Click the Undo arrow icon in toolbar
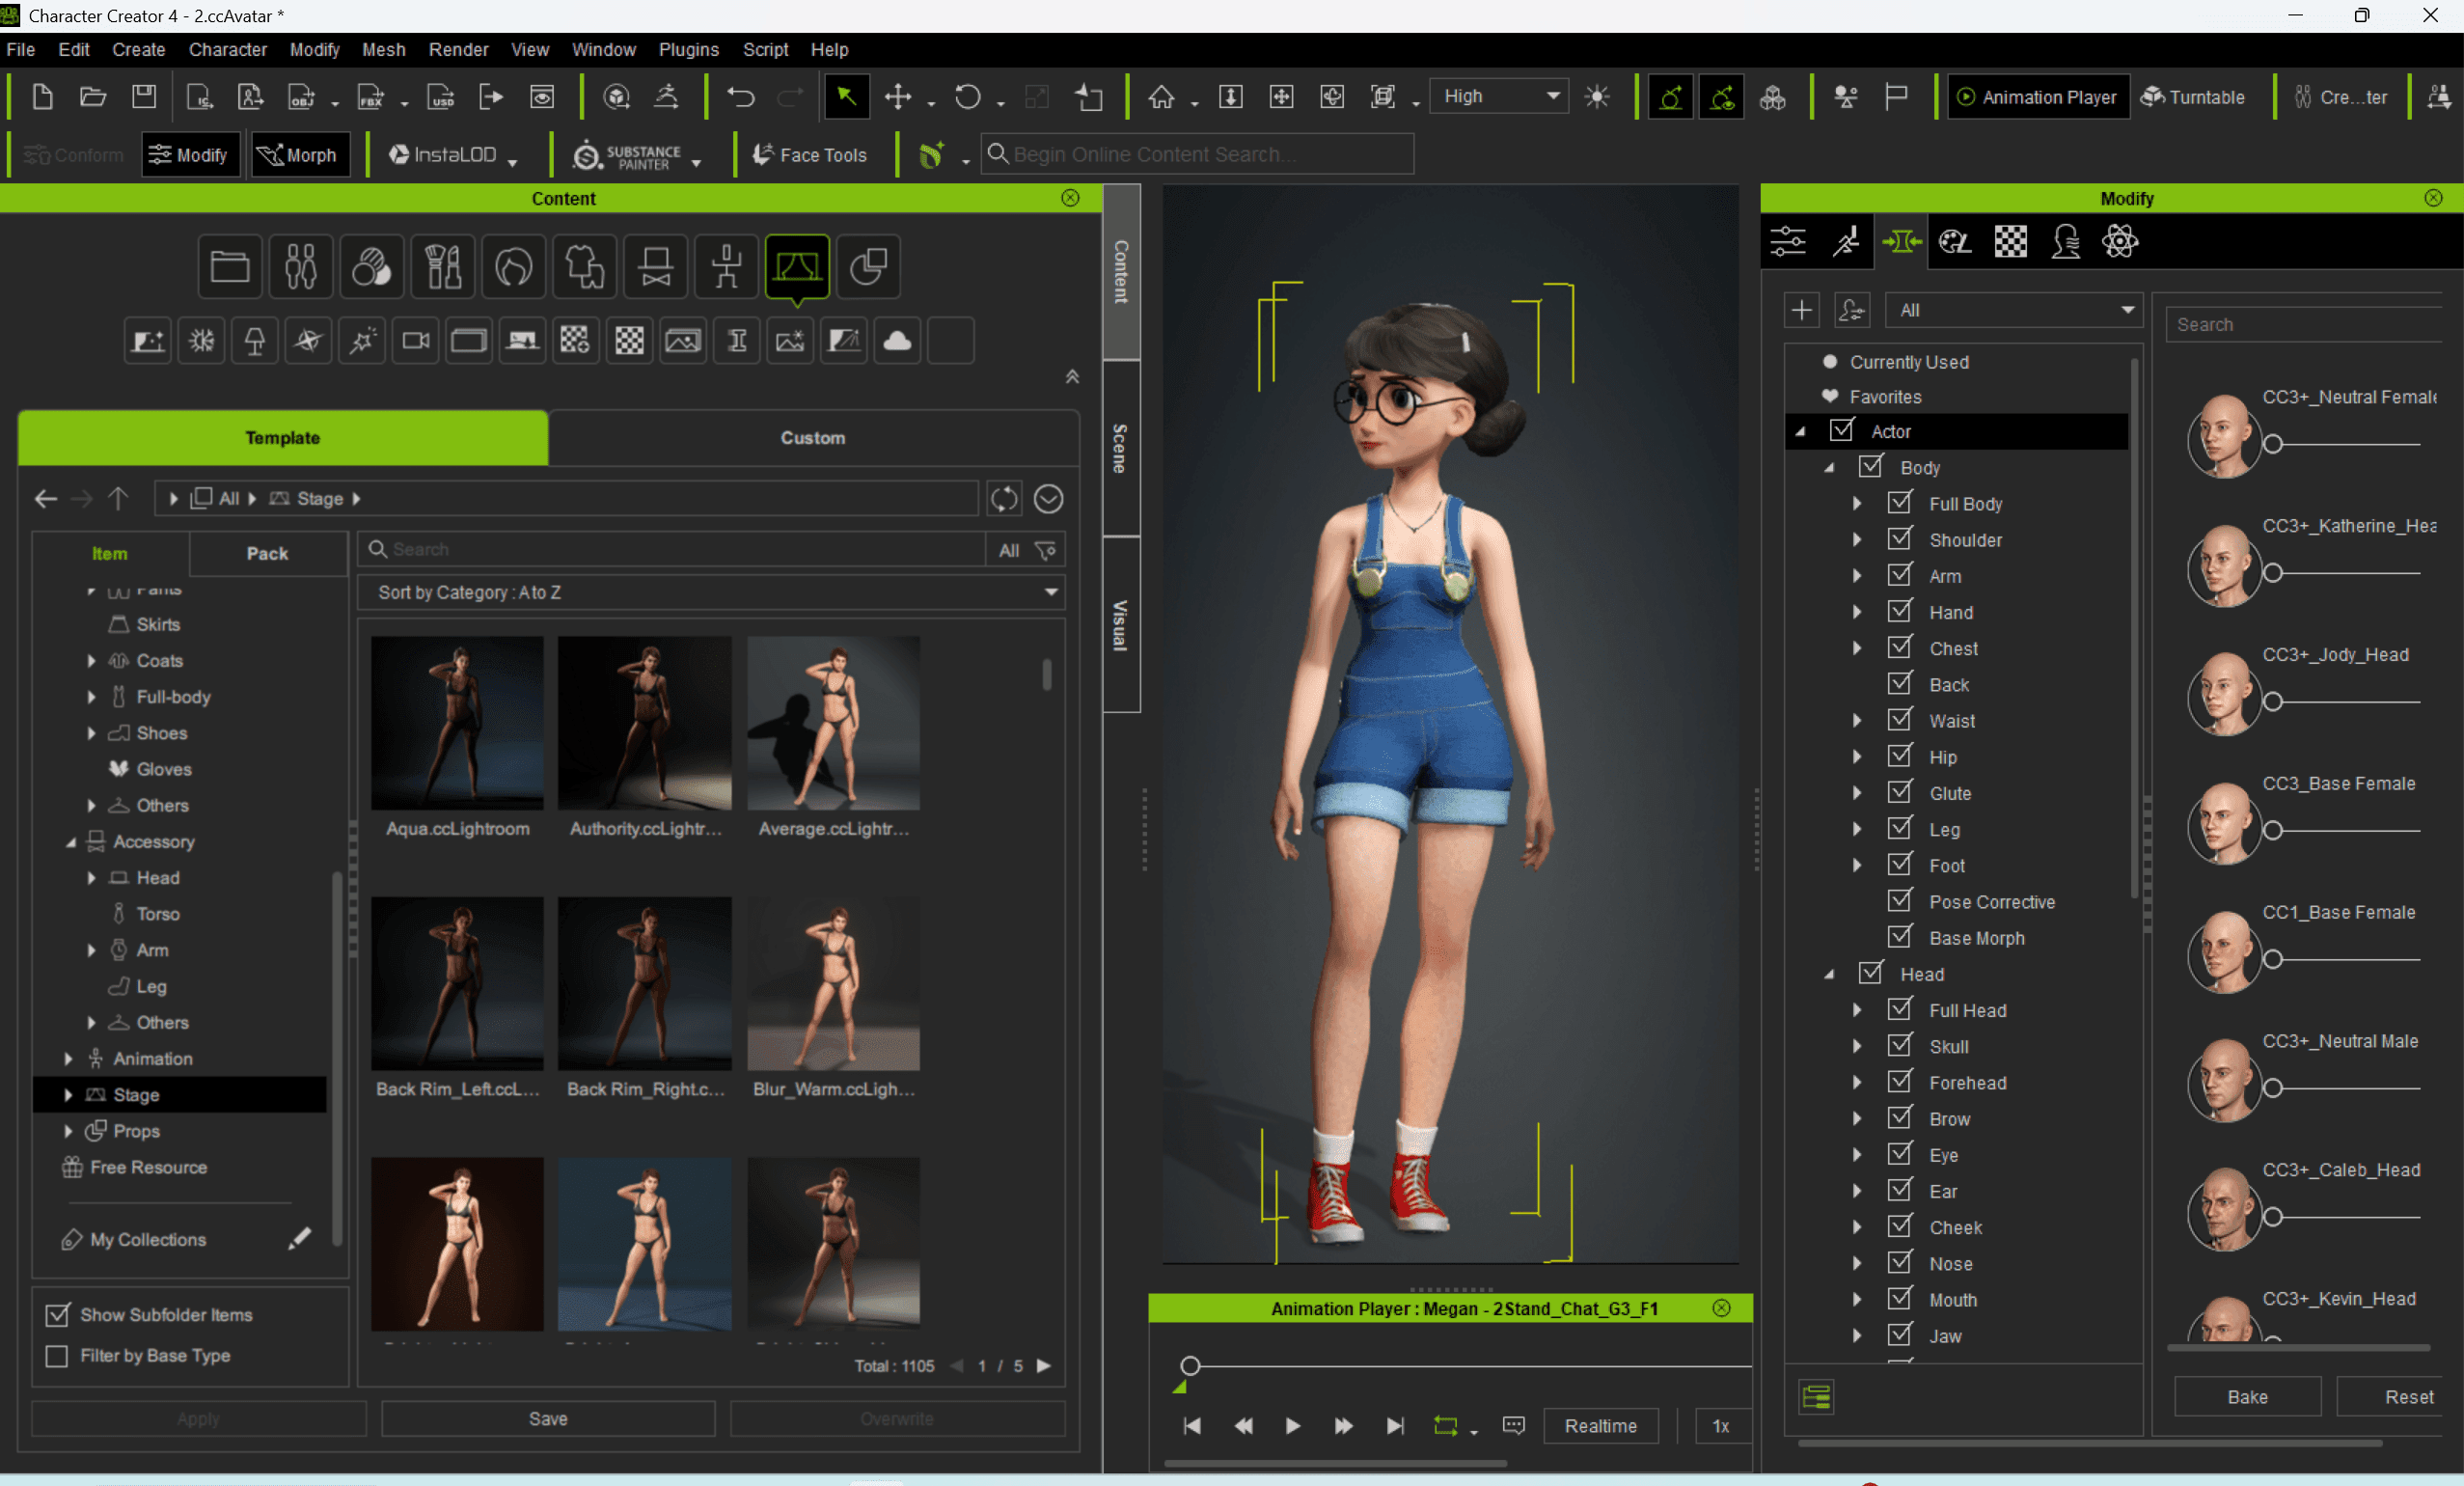This screenshot has width=2464, height=1486. point(740,97)
